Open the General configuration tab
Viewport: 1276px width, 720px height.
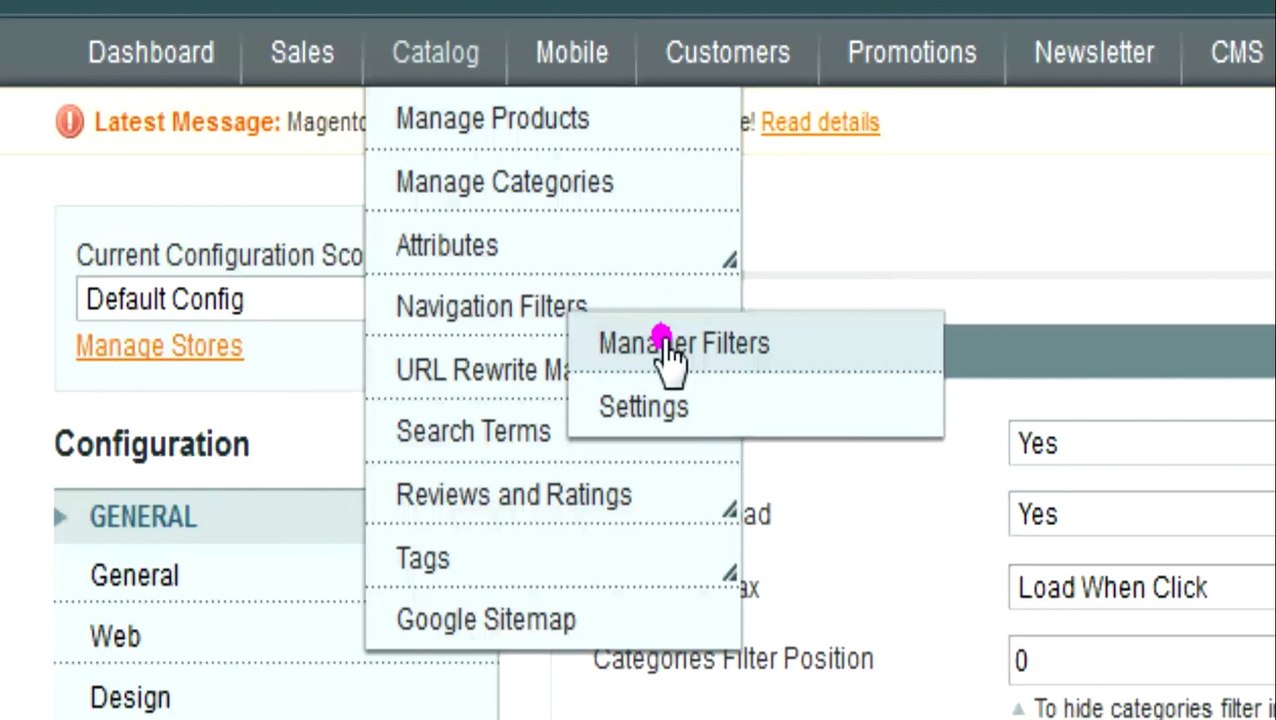(x=134, y=576)
